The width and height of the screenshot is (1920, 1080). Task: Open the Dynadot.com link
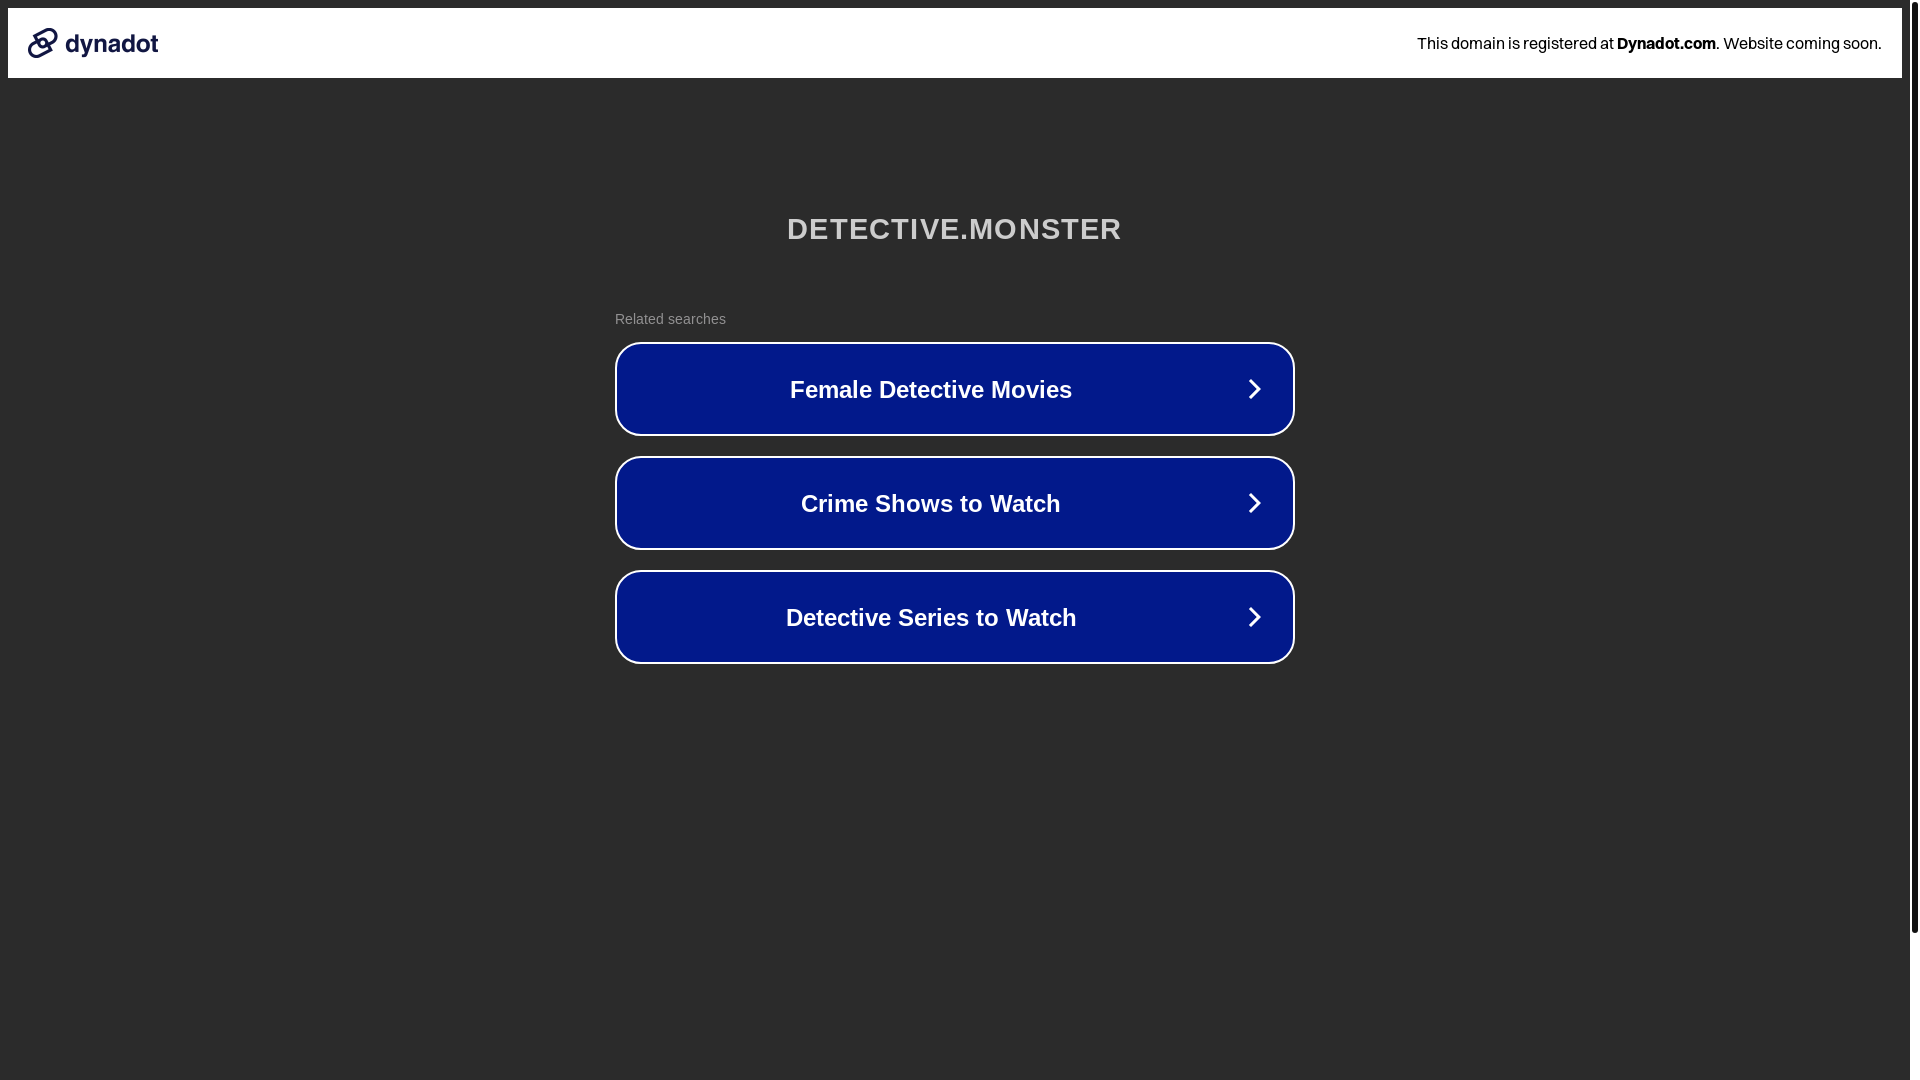tap(1666, 43)
